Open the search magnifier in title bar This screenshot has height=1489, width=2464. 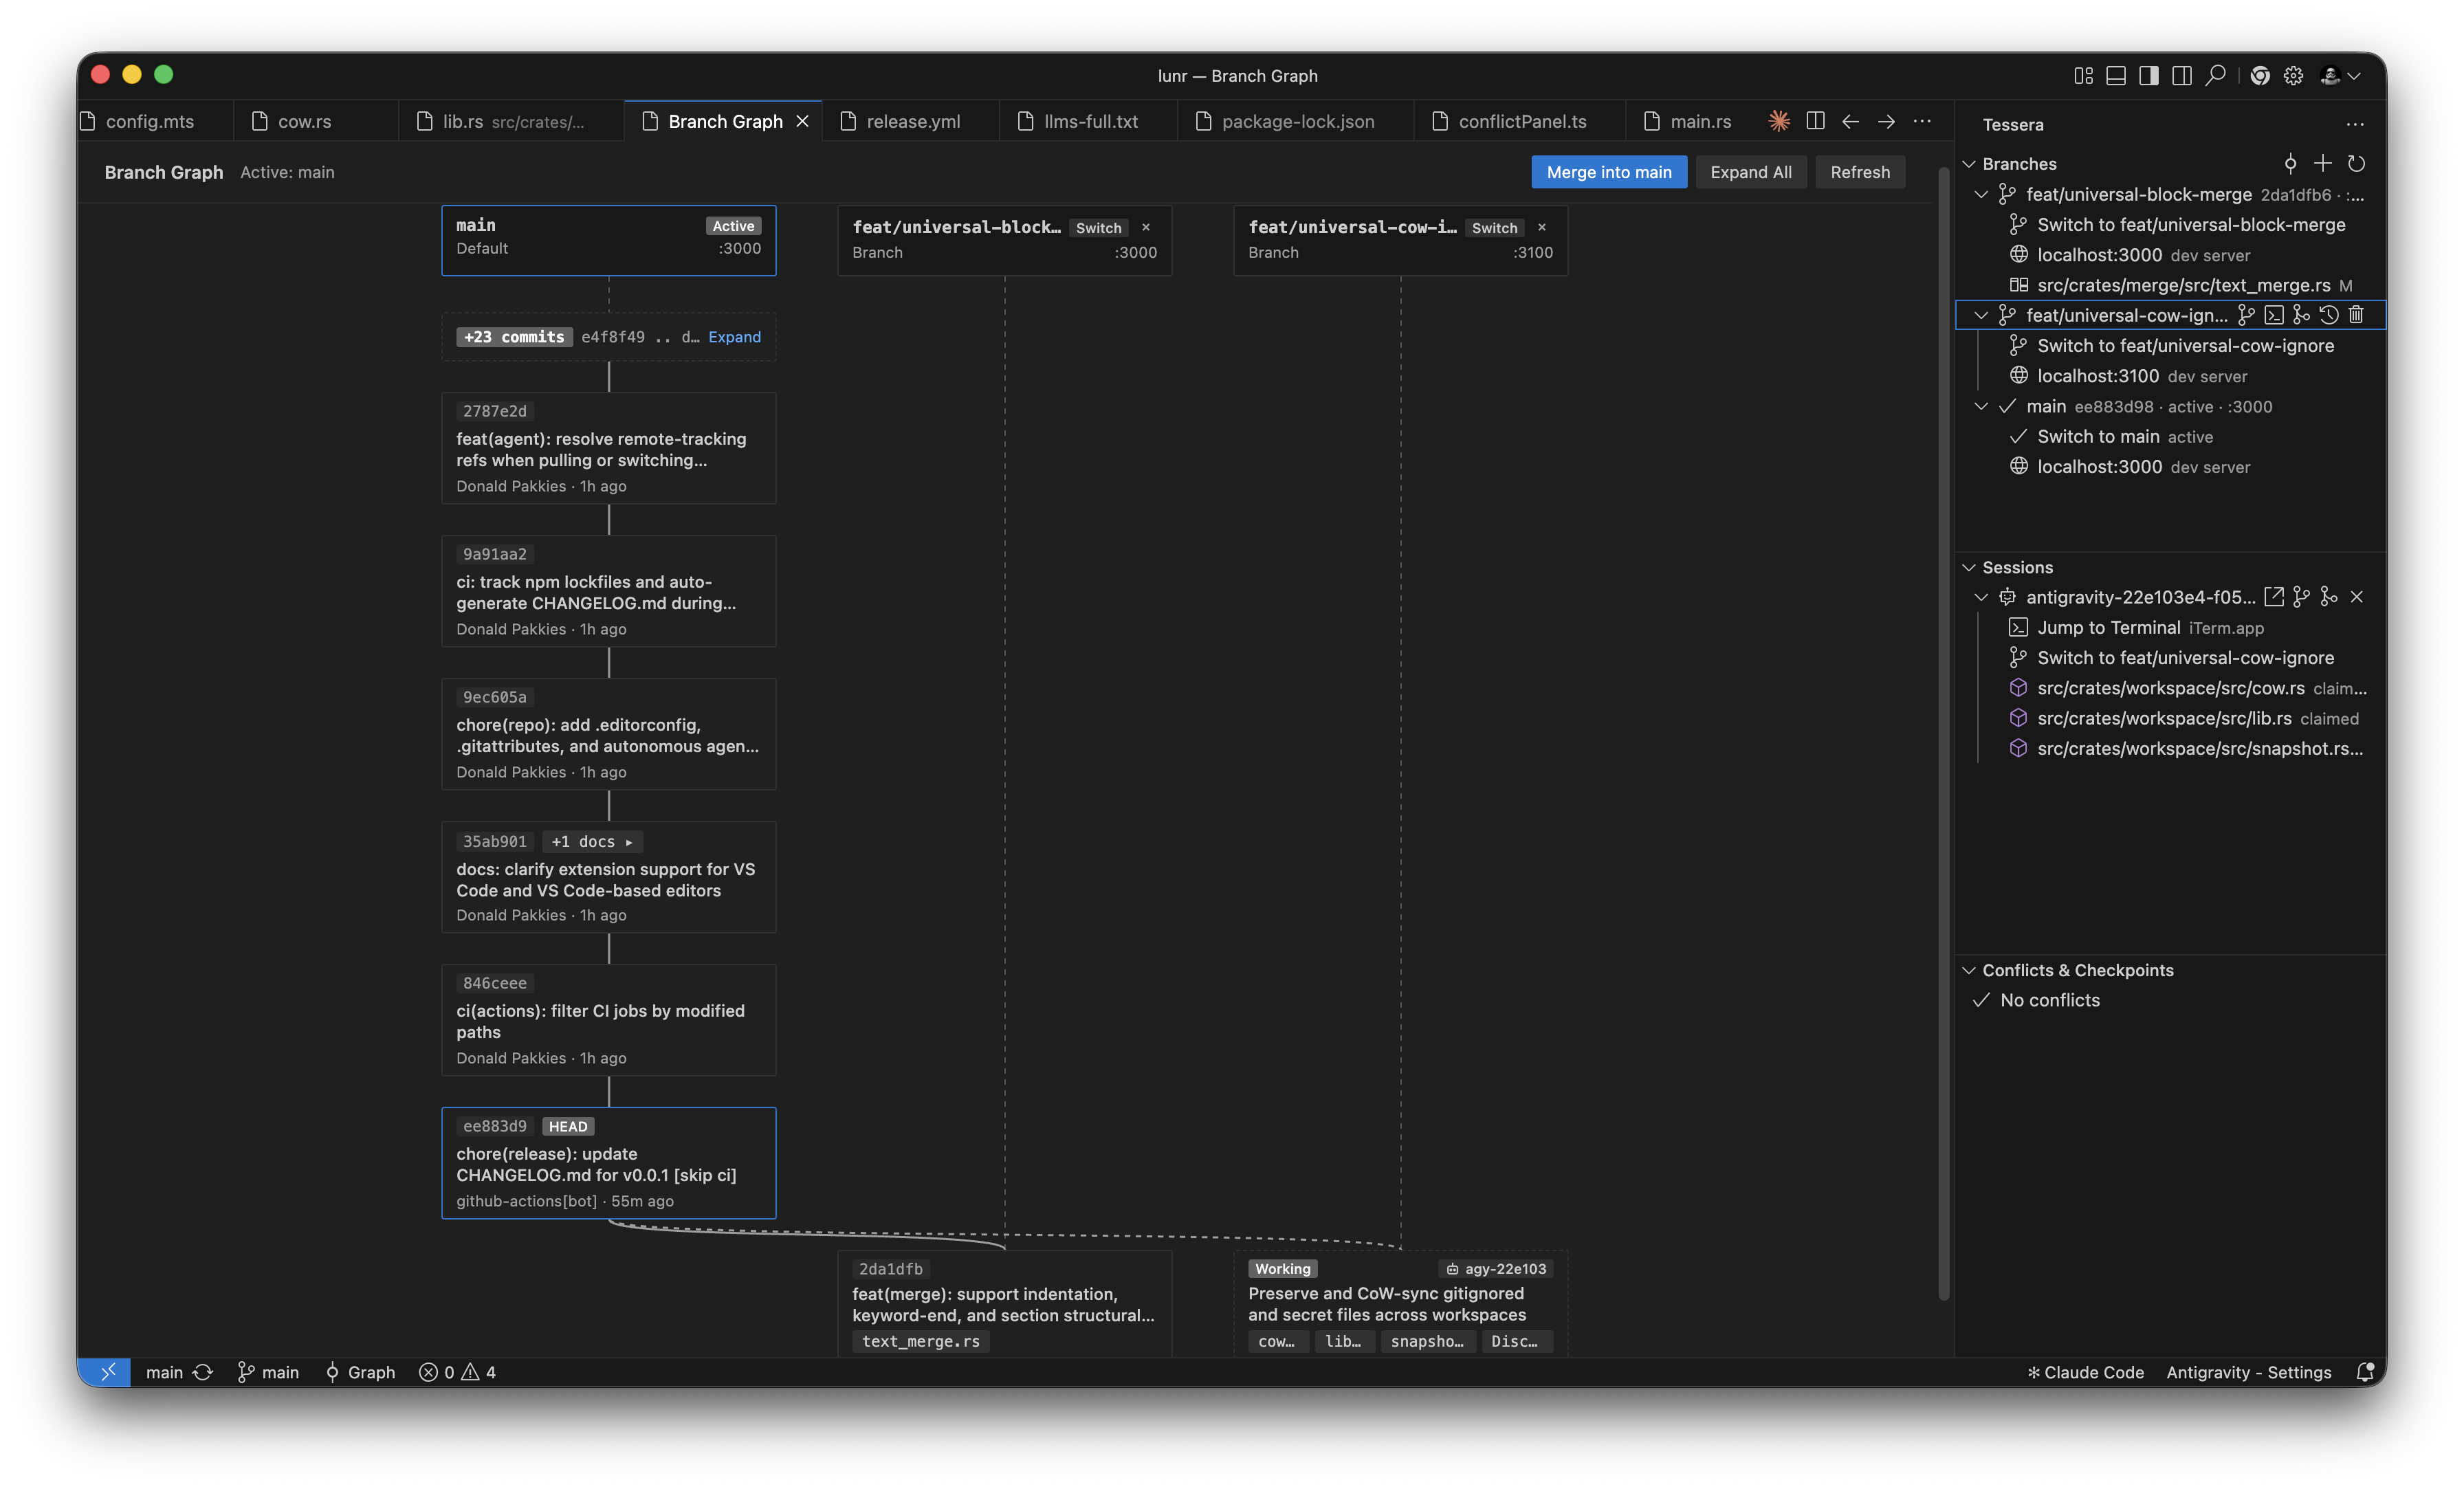pos(2215,75)
